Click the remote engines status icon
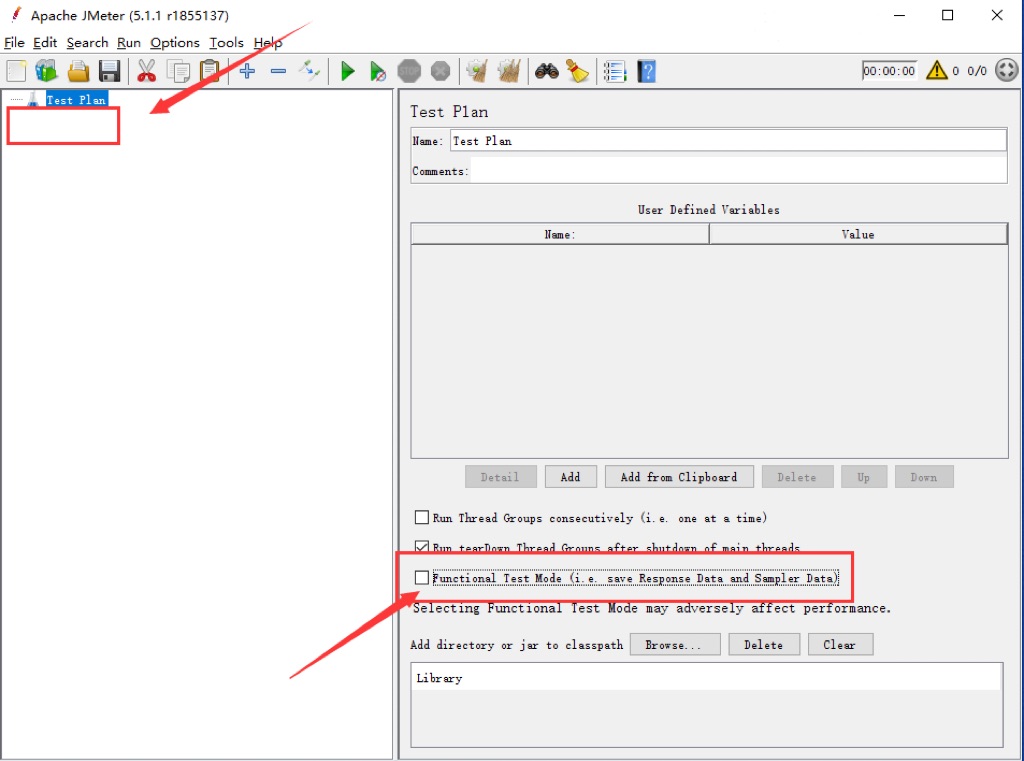The width and height of the screenshot is (1024, 761). click(1006, 70)
